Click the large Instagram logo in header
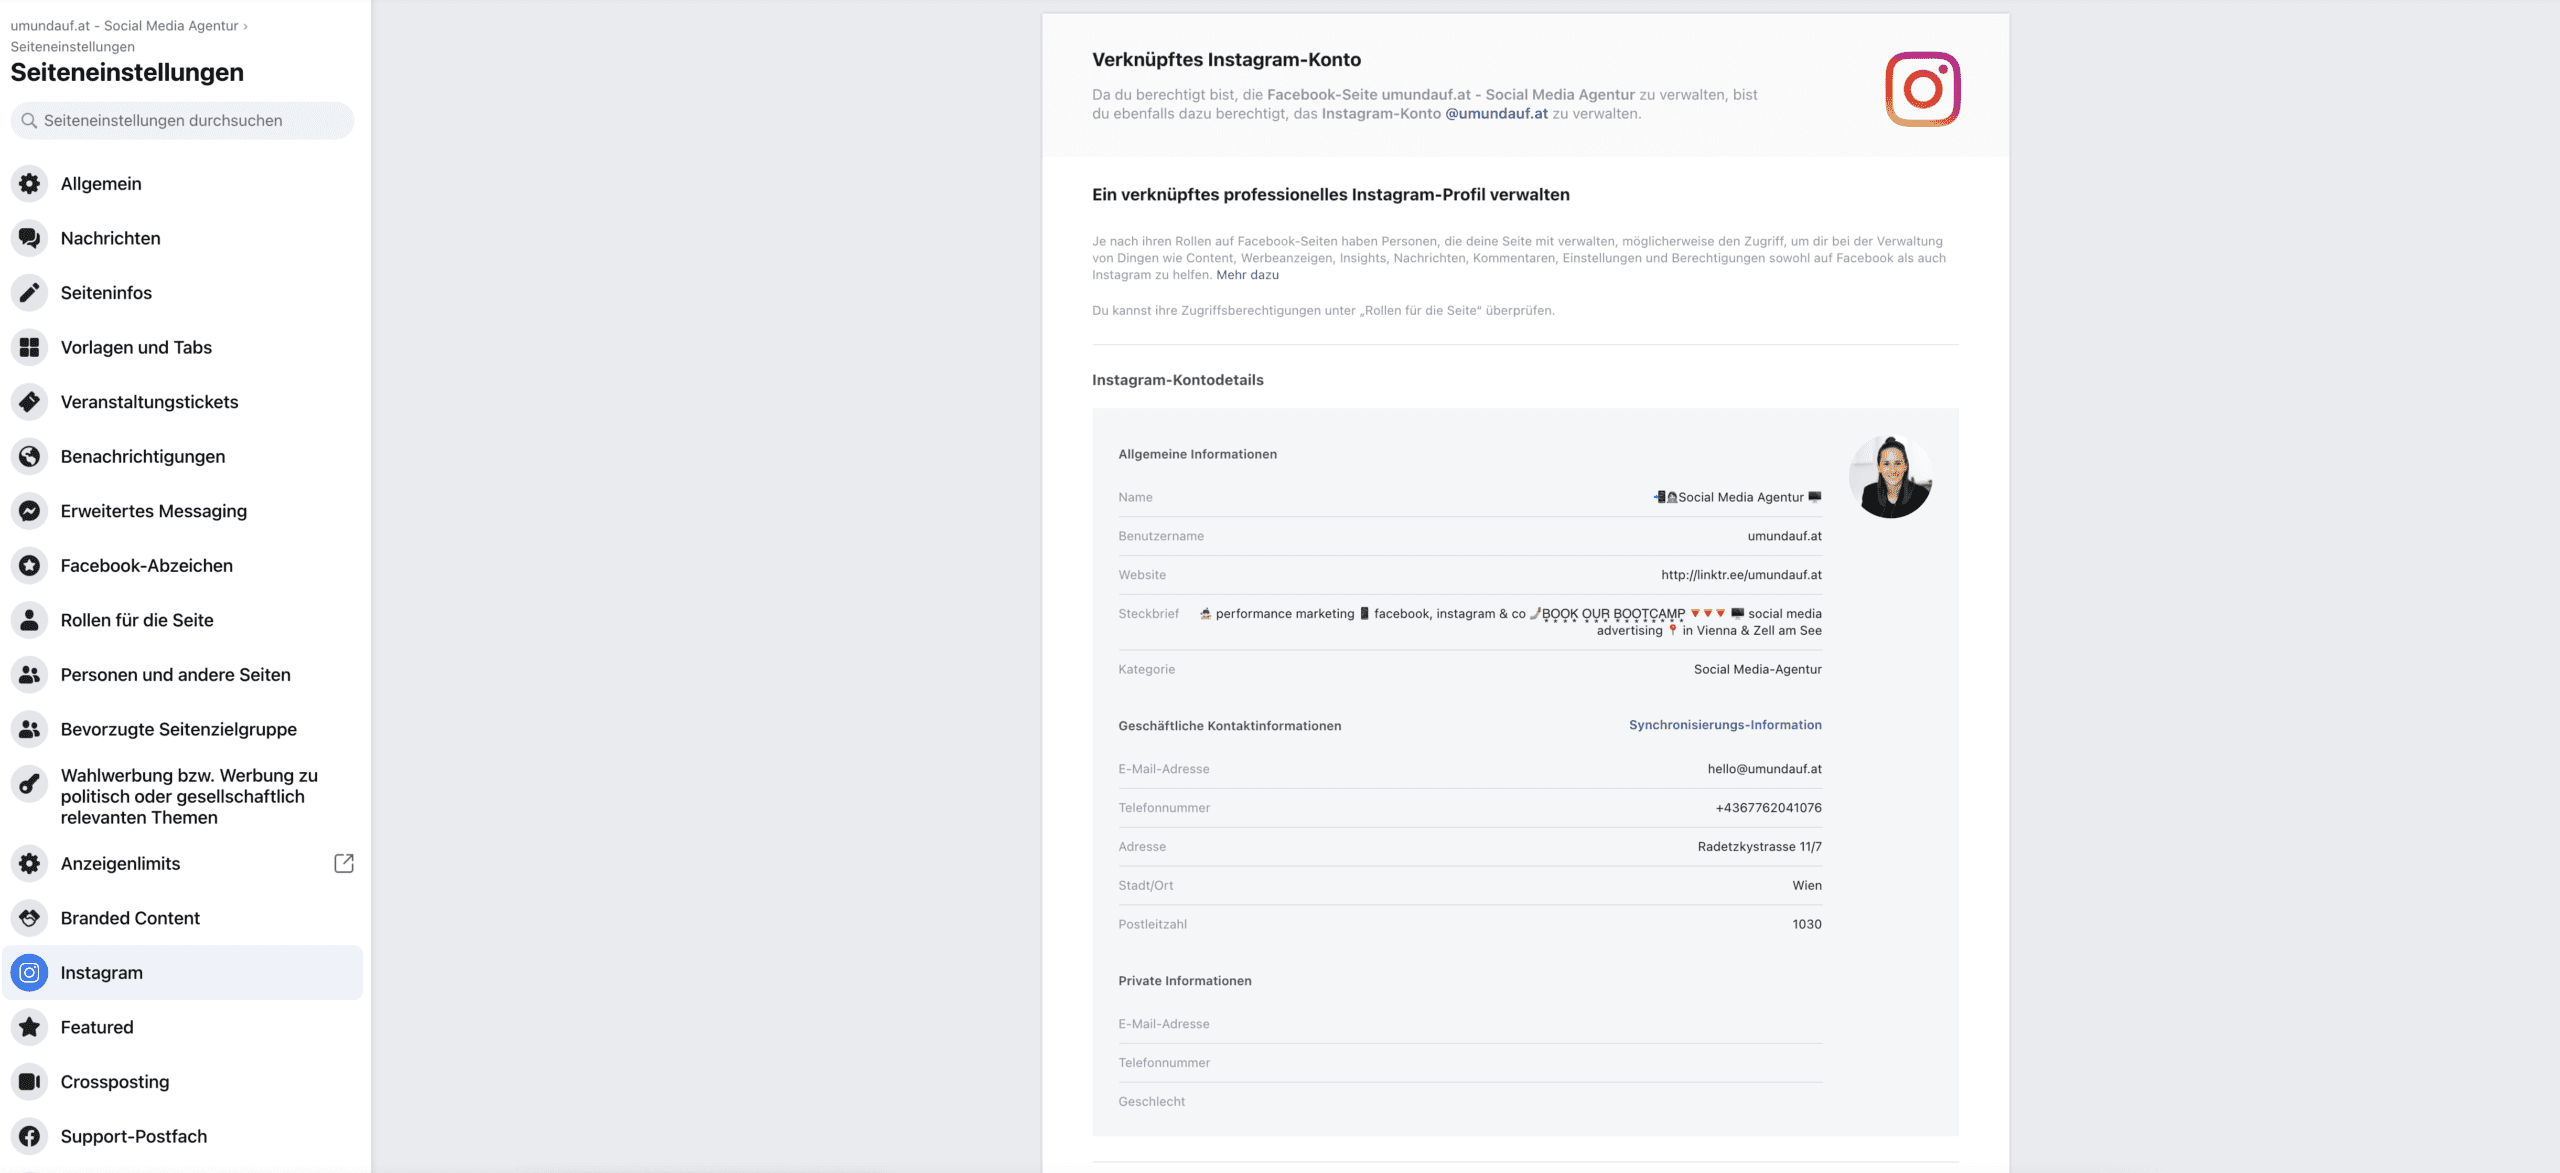The width and height of the screenshot is (2560, 1173). pos(1922,89)
